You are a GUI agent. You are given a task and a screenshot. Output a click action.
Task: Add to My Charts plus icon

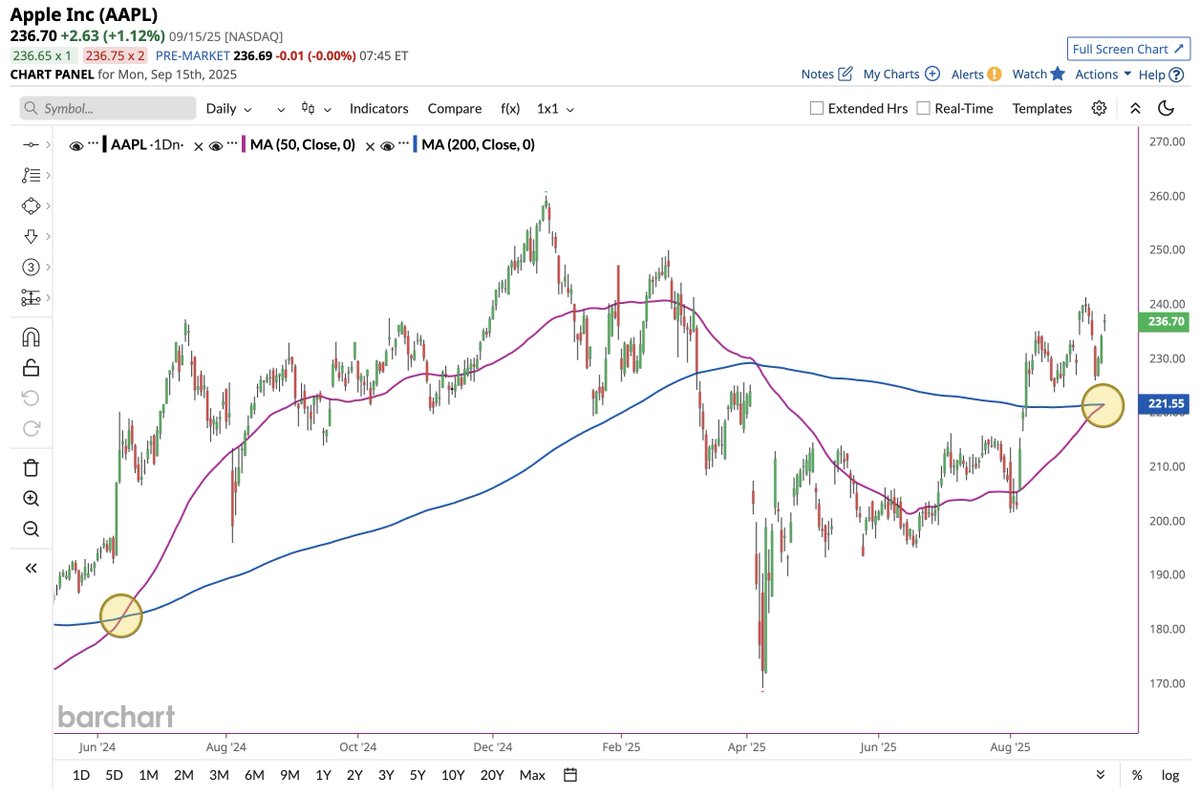click(x=932, y=74)
